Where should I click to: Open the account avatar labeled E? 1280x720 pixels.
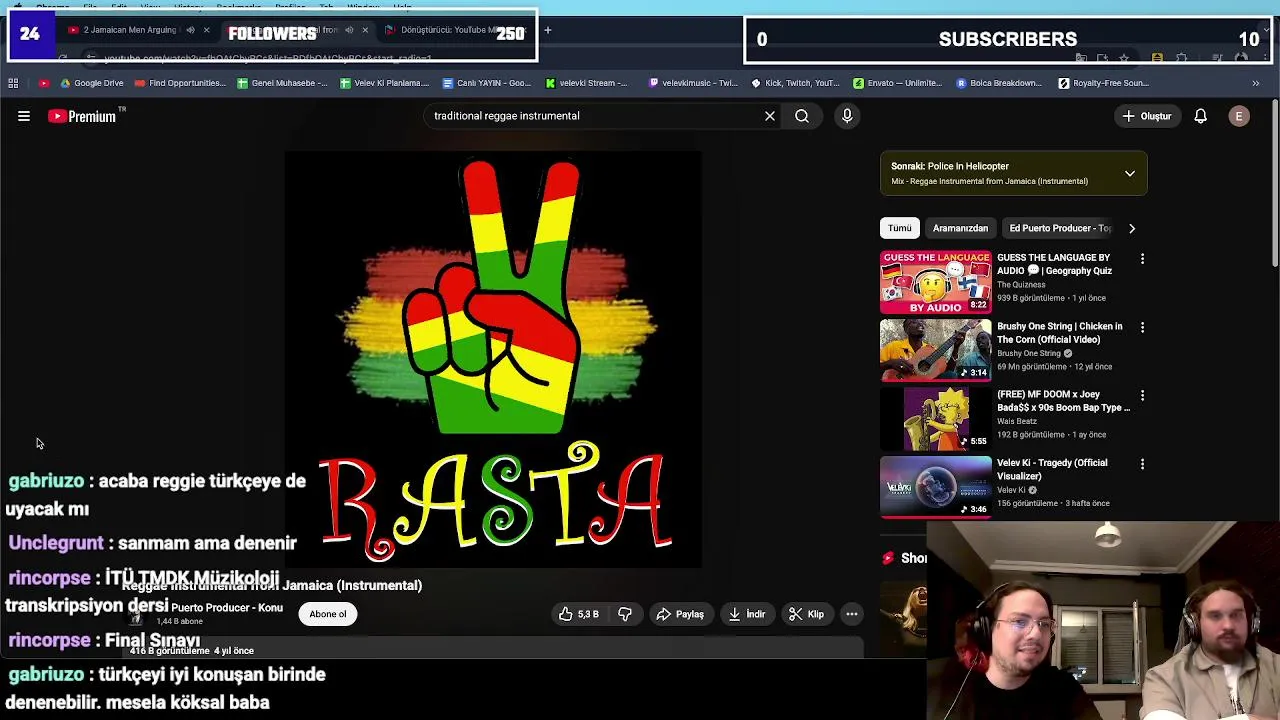1239,116
